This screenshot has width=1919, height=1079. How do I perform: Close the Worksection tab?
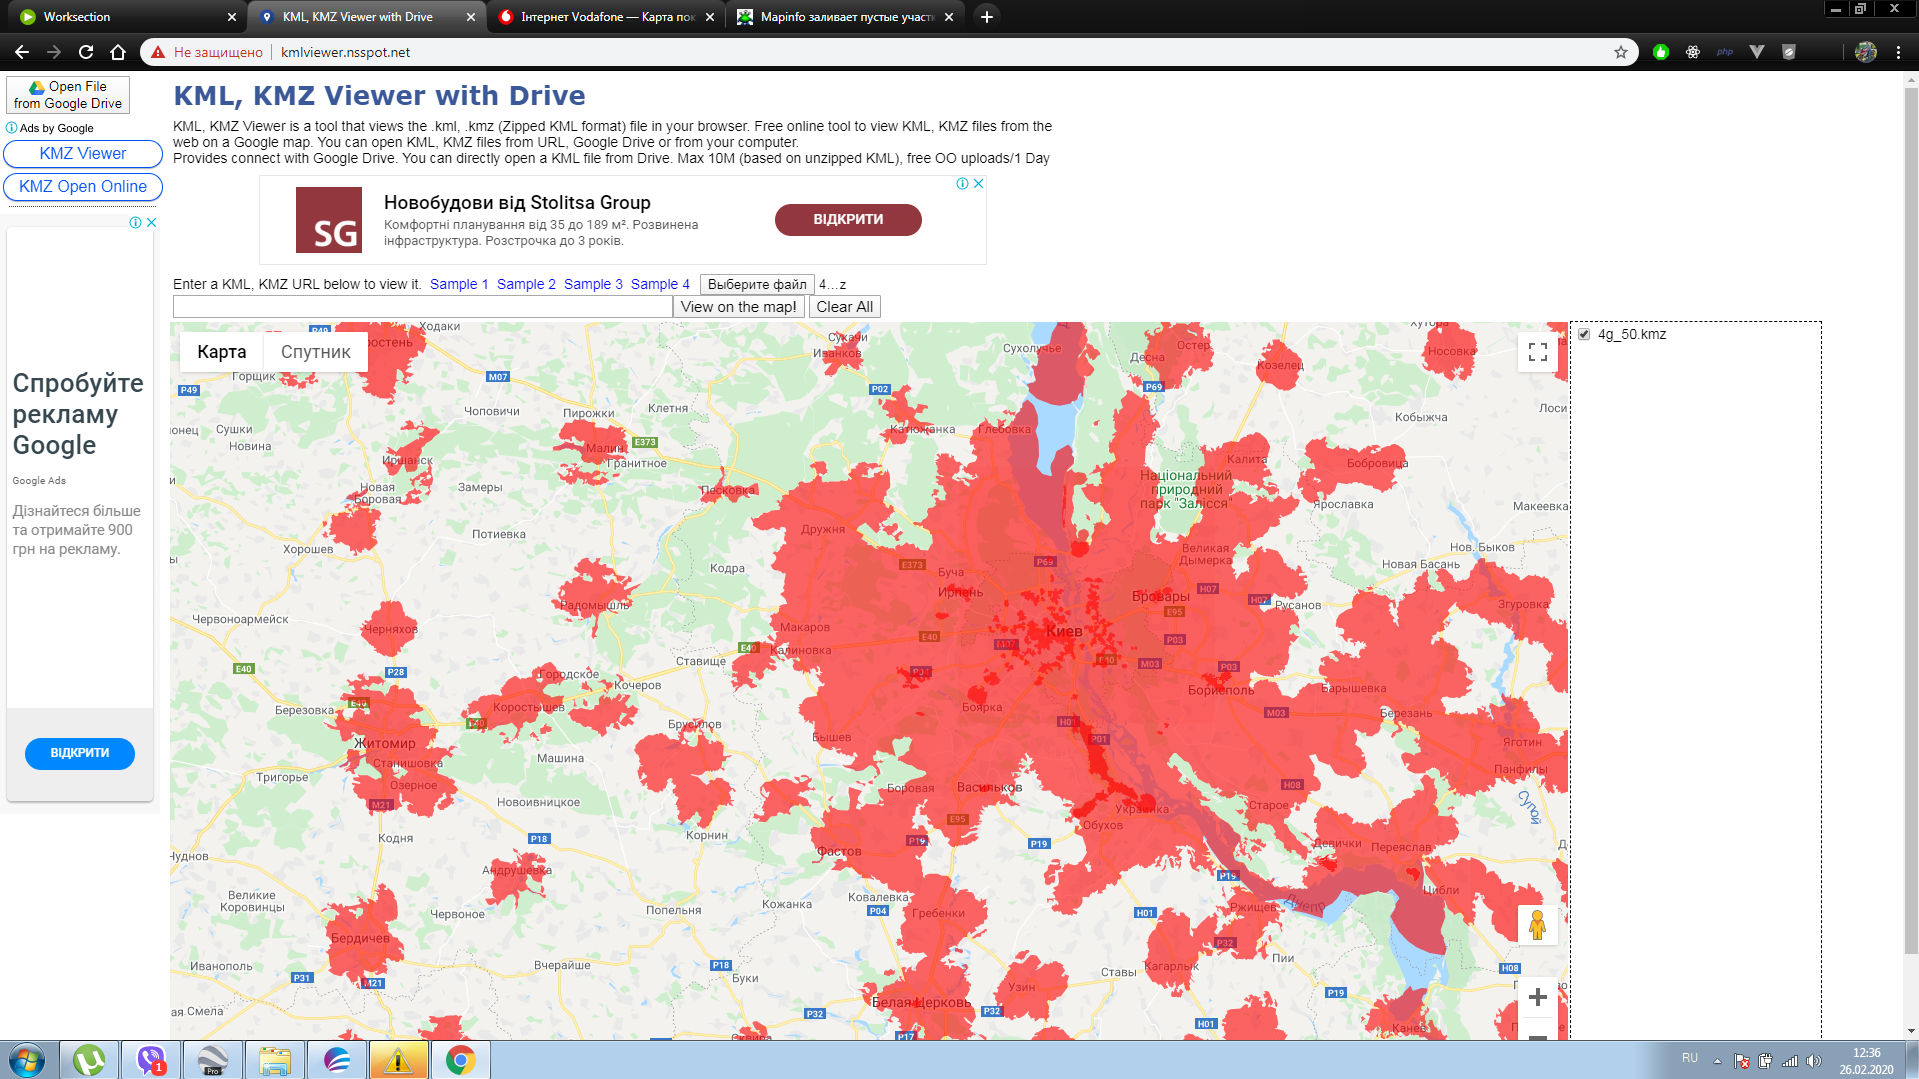point(232,17)
